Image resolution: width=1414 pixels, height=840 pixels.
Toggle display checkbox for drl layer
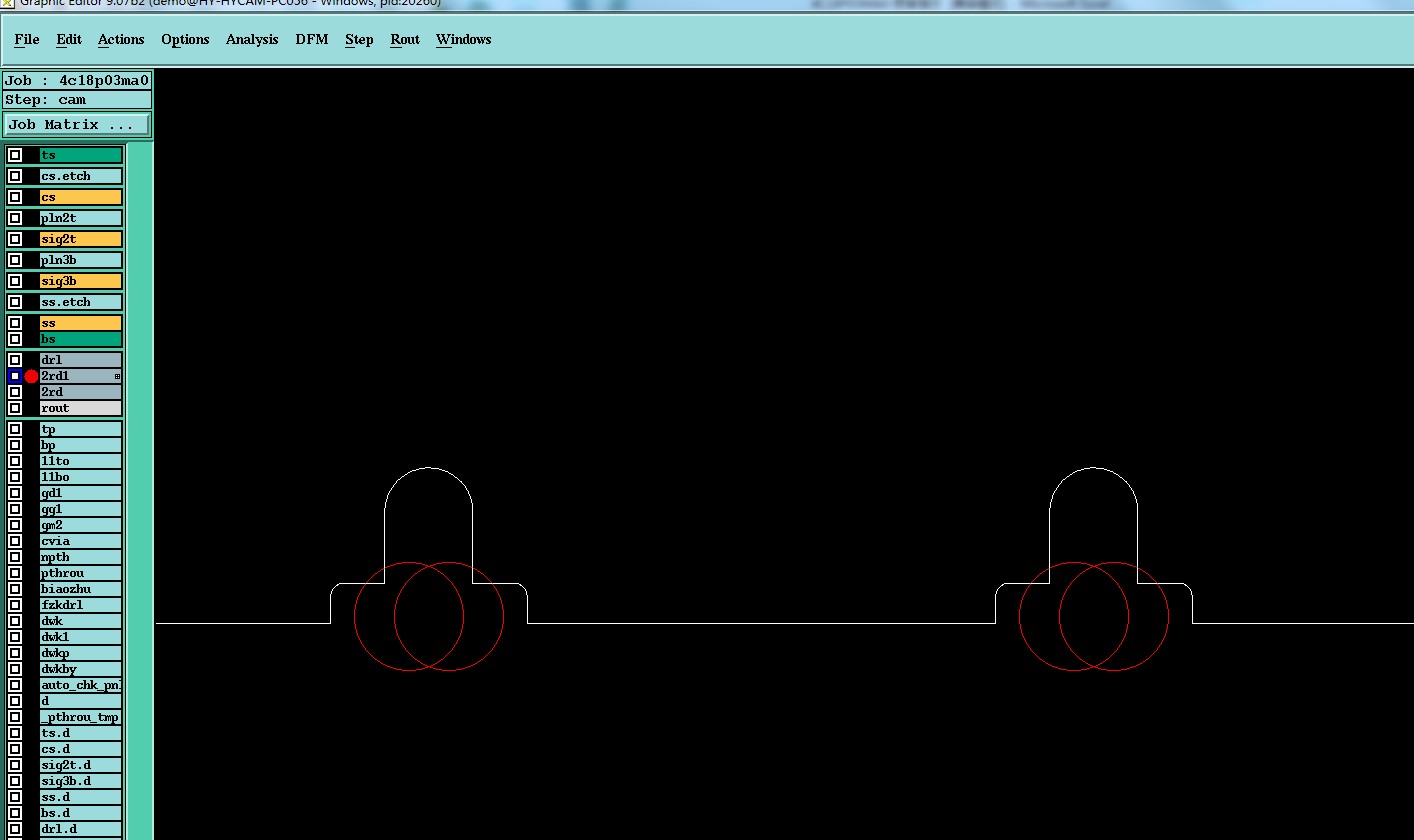15,360
